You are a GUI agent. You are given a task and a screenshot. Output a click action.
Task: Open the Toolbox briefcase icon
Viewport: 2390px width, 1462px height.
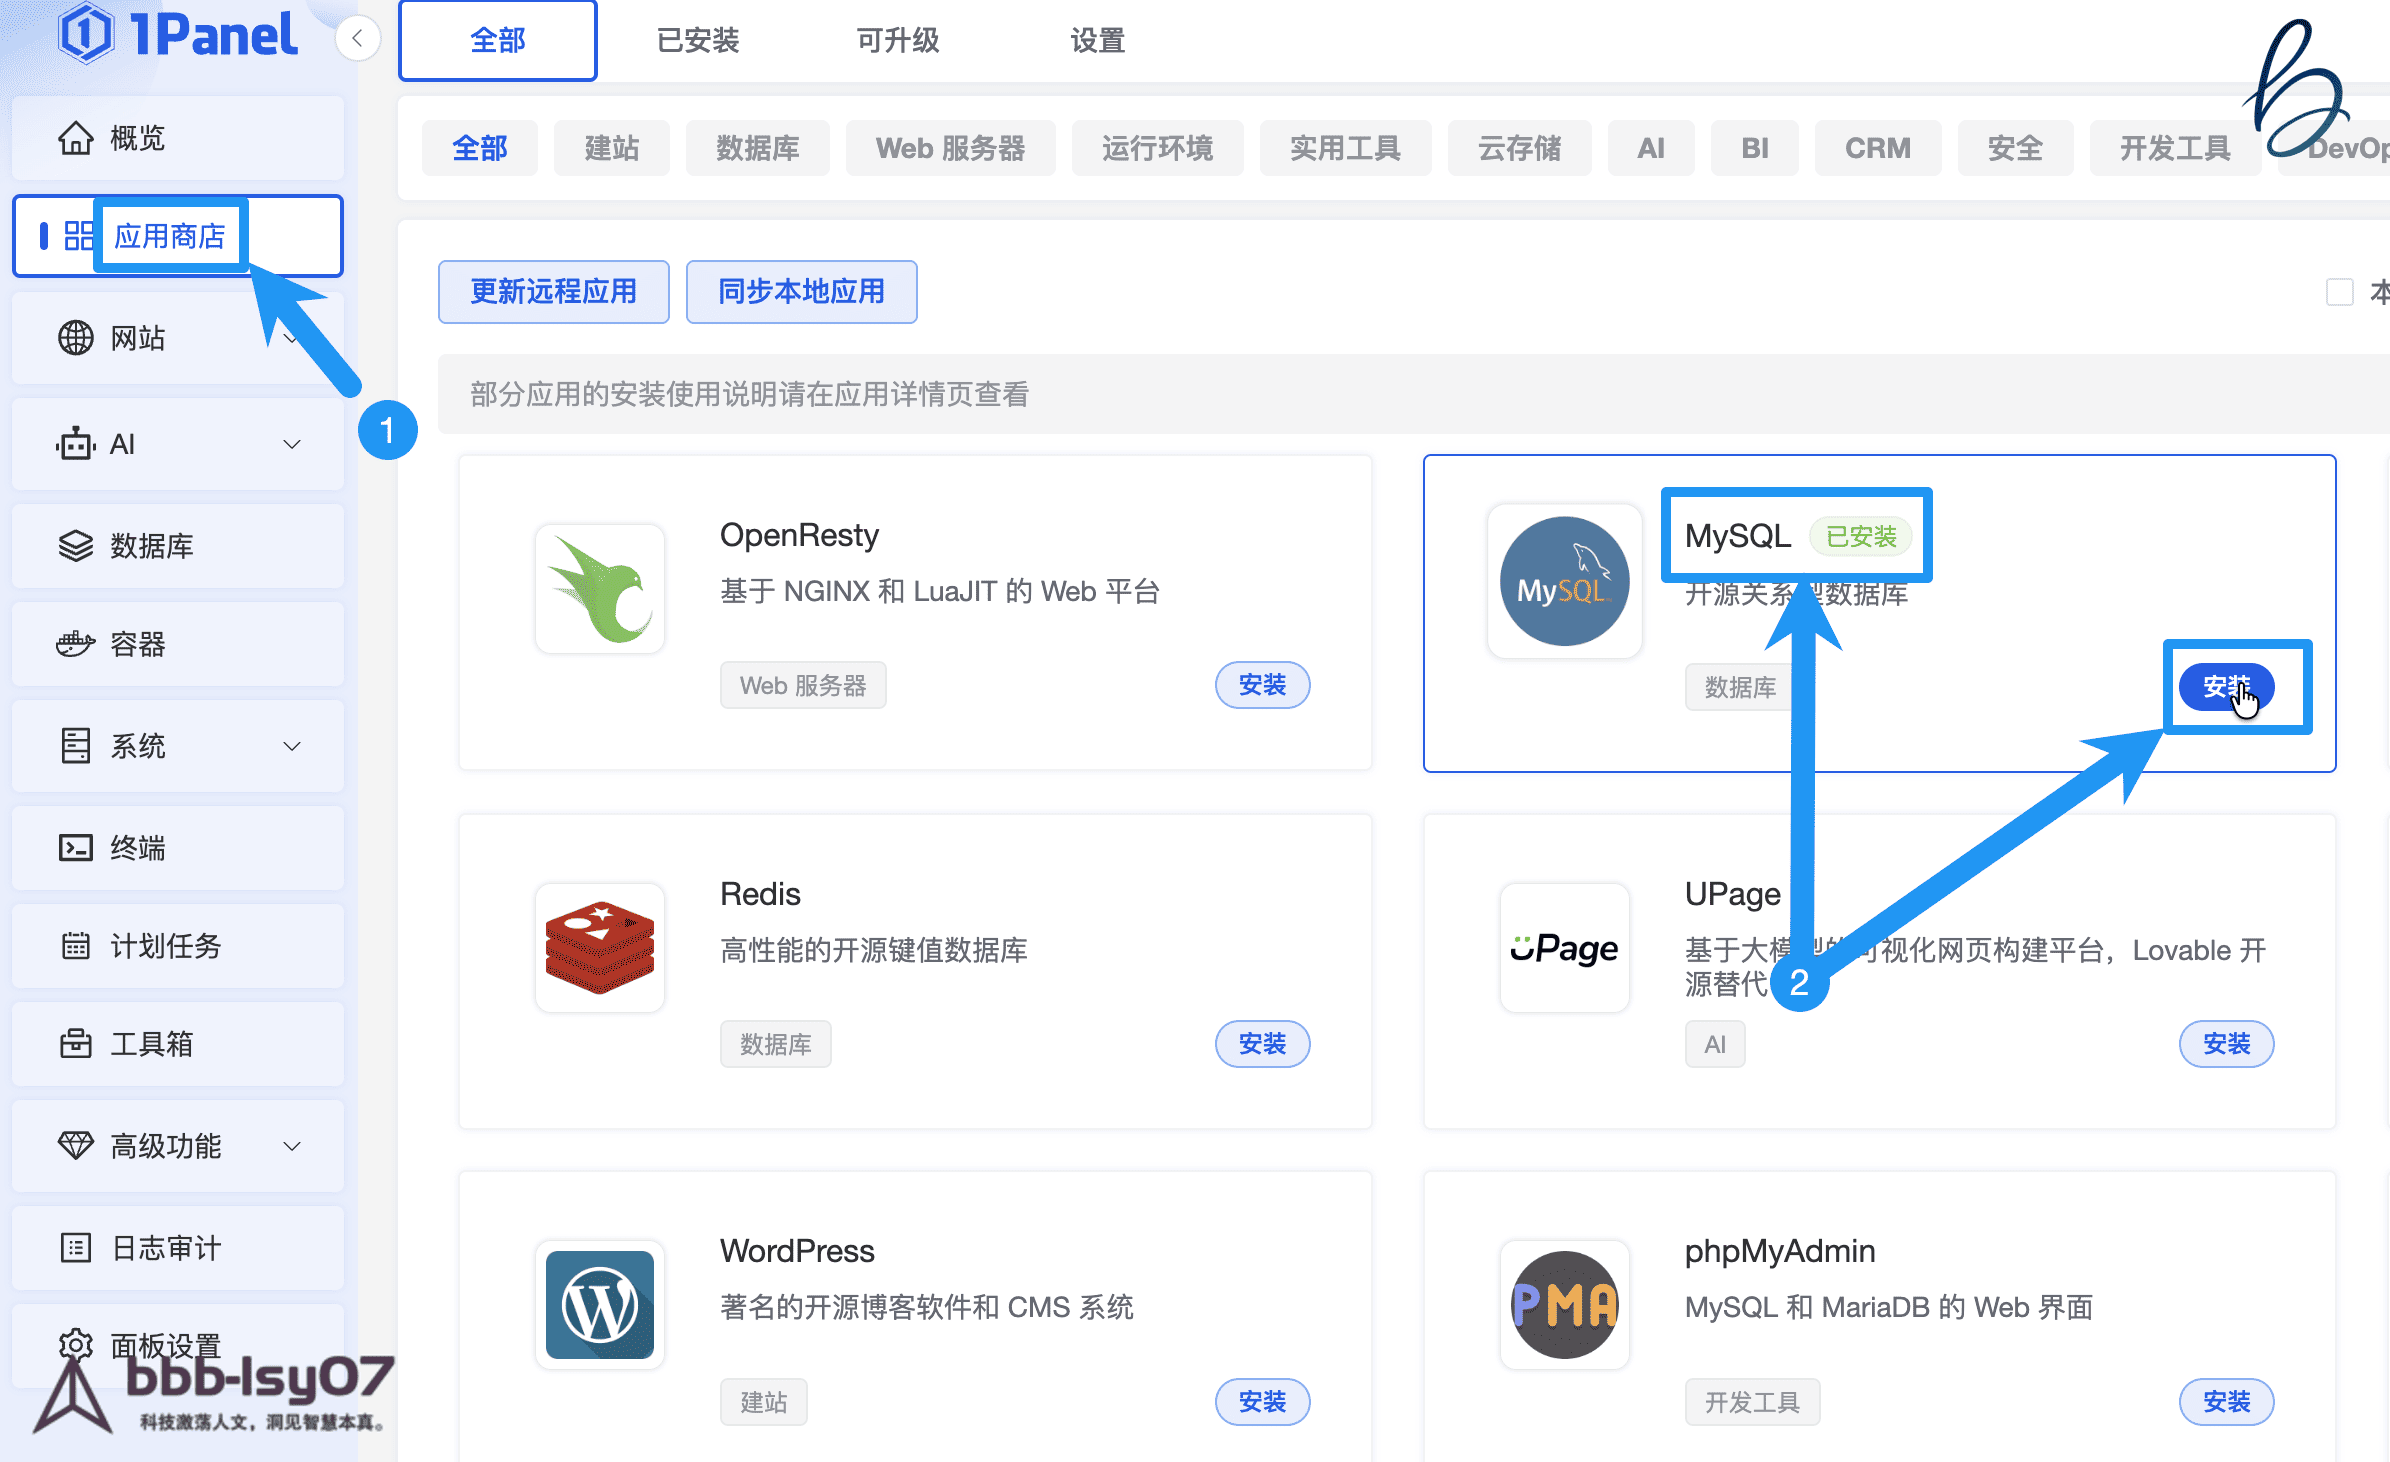click(x=76, y=1044)
